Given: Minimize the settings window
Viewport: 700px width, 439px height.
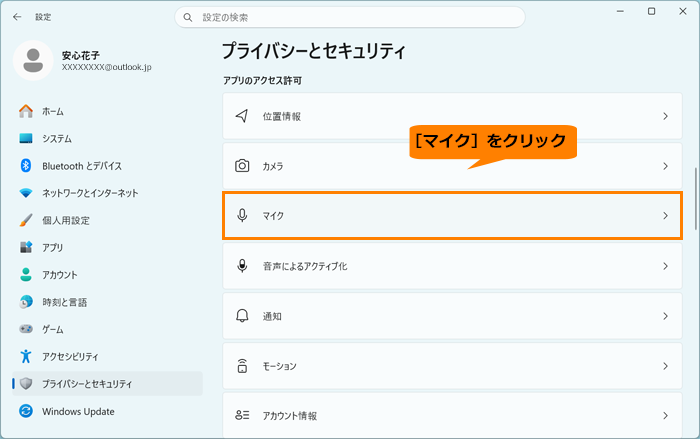Looking at the screenshot, I should pos(620,11).
